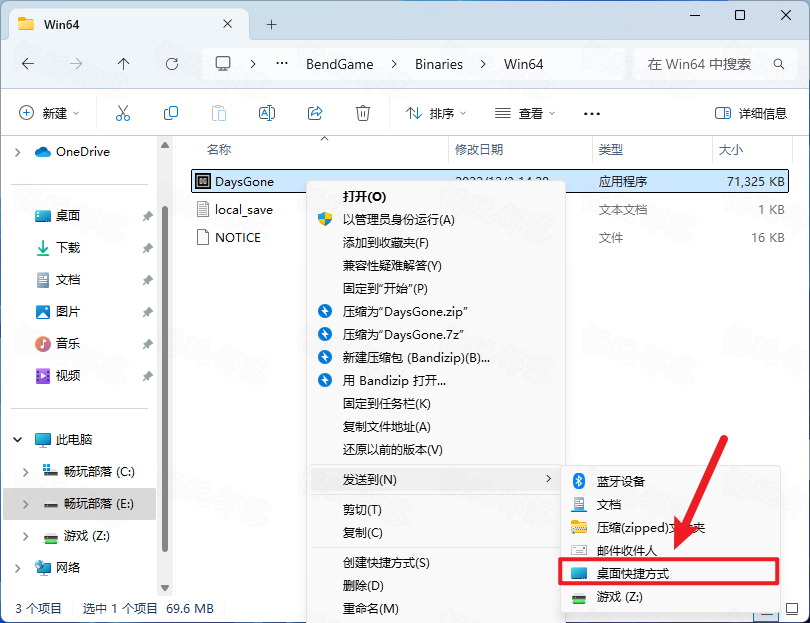This screenshot has width=810, height=623.
Task: Collapse the 此电脑 tree node
Action: tap(18, 440)
